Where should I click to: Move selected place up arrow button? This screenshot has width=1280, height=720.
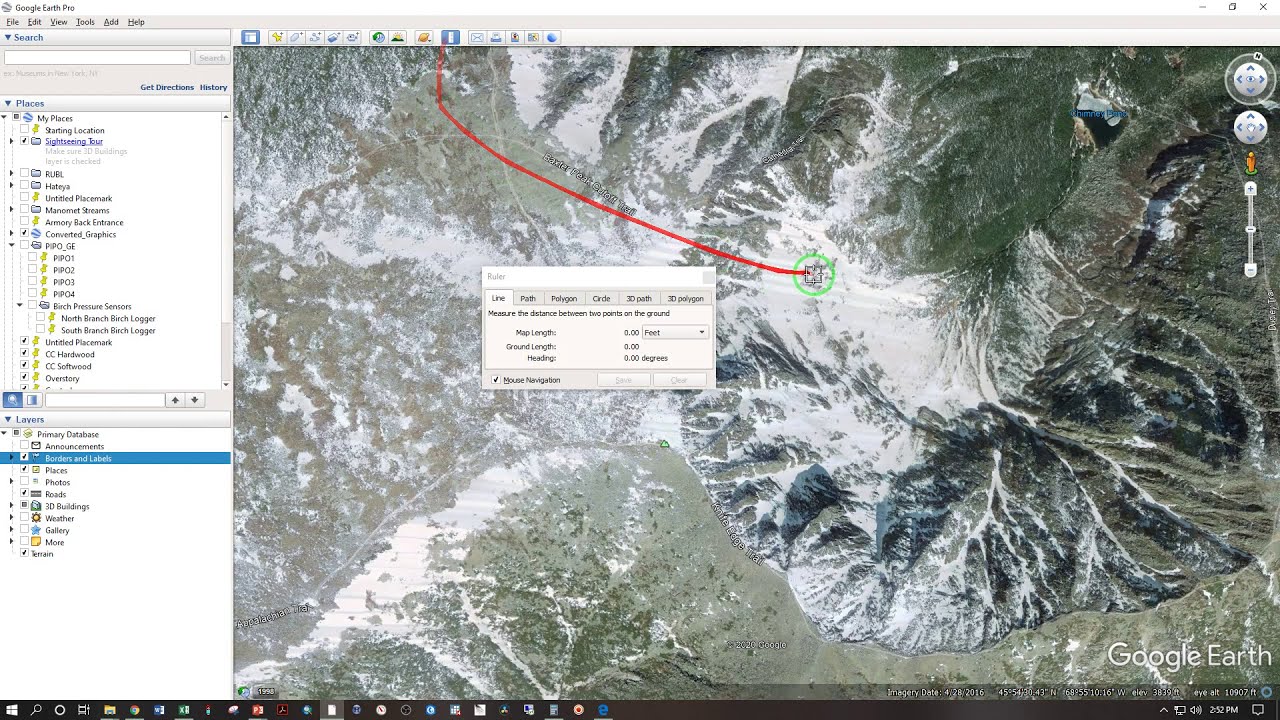(175, 400)
